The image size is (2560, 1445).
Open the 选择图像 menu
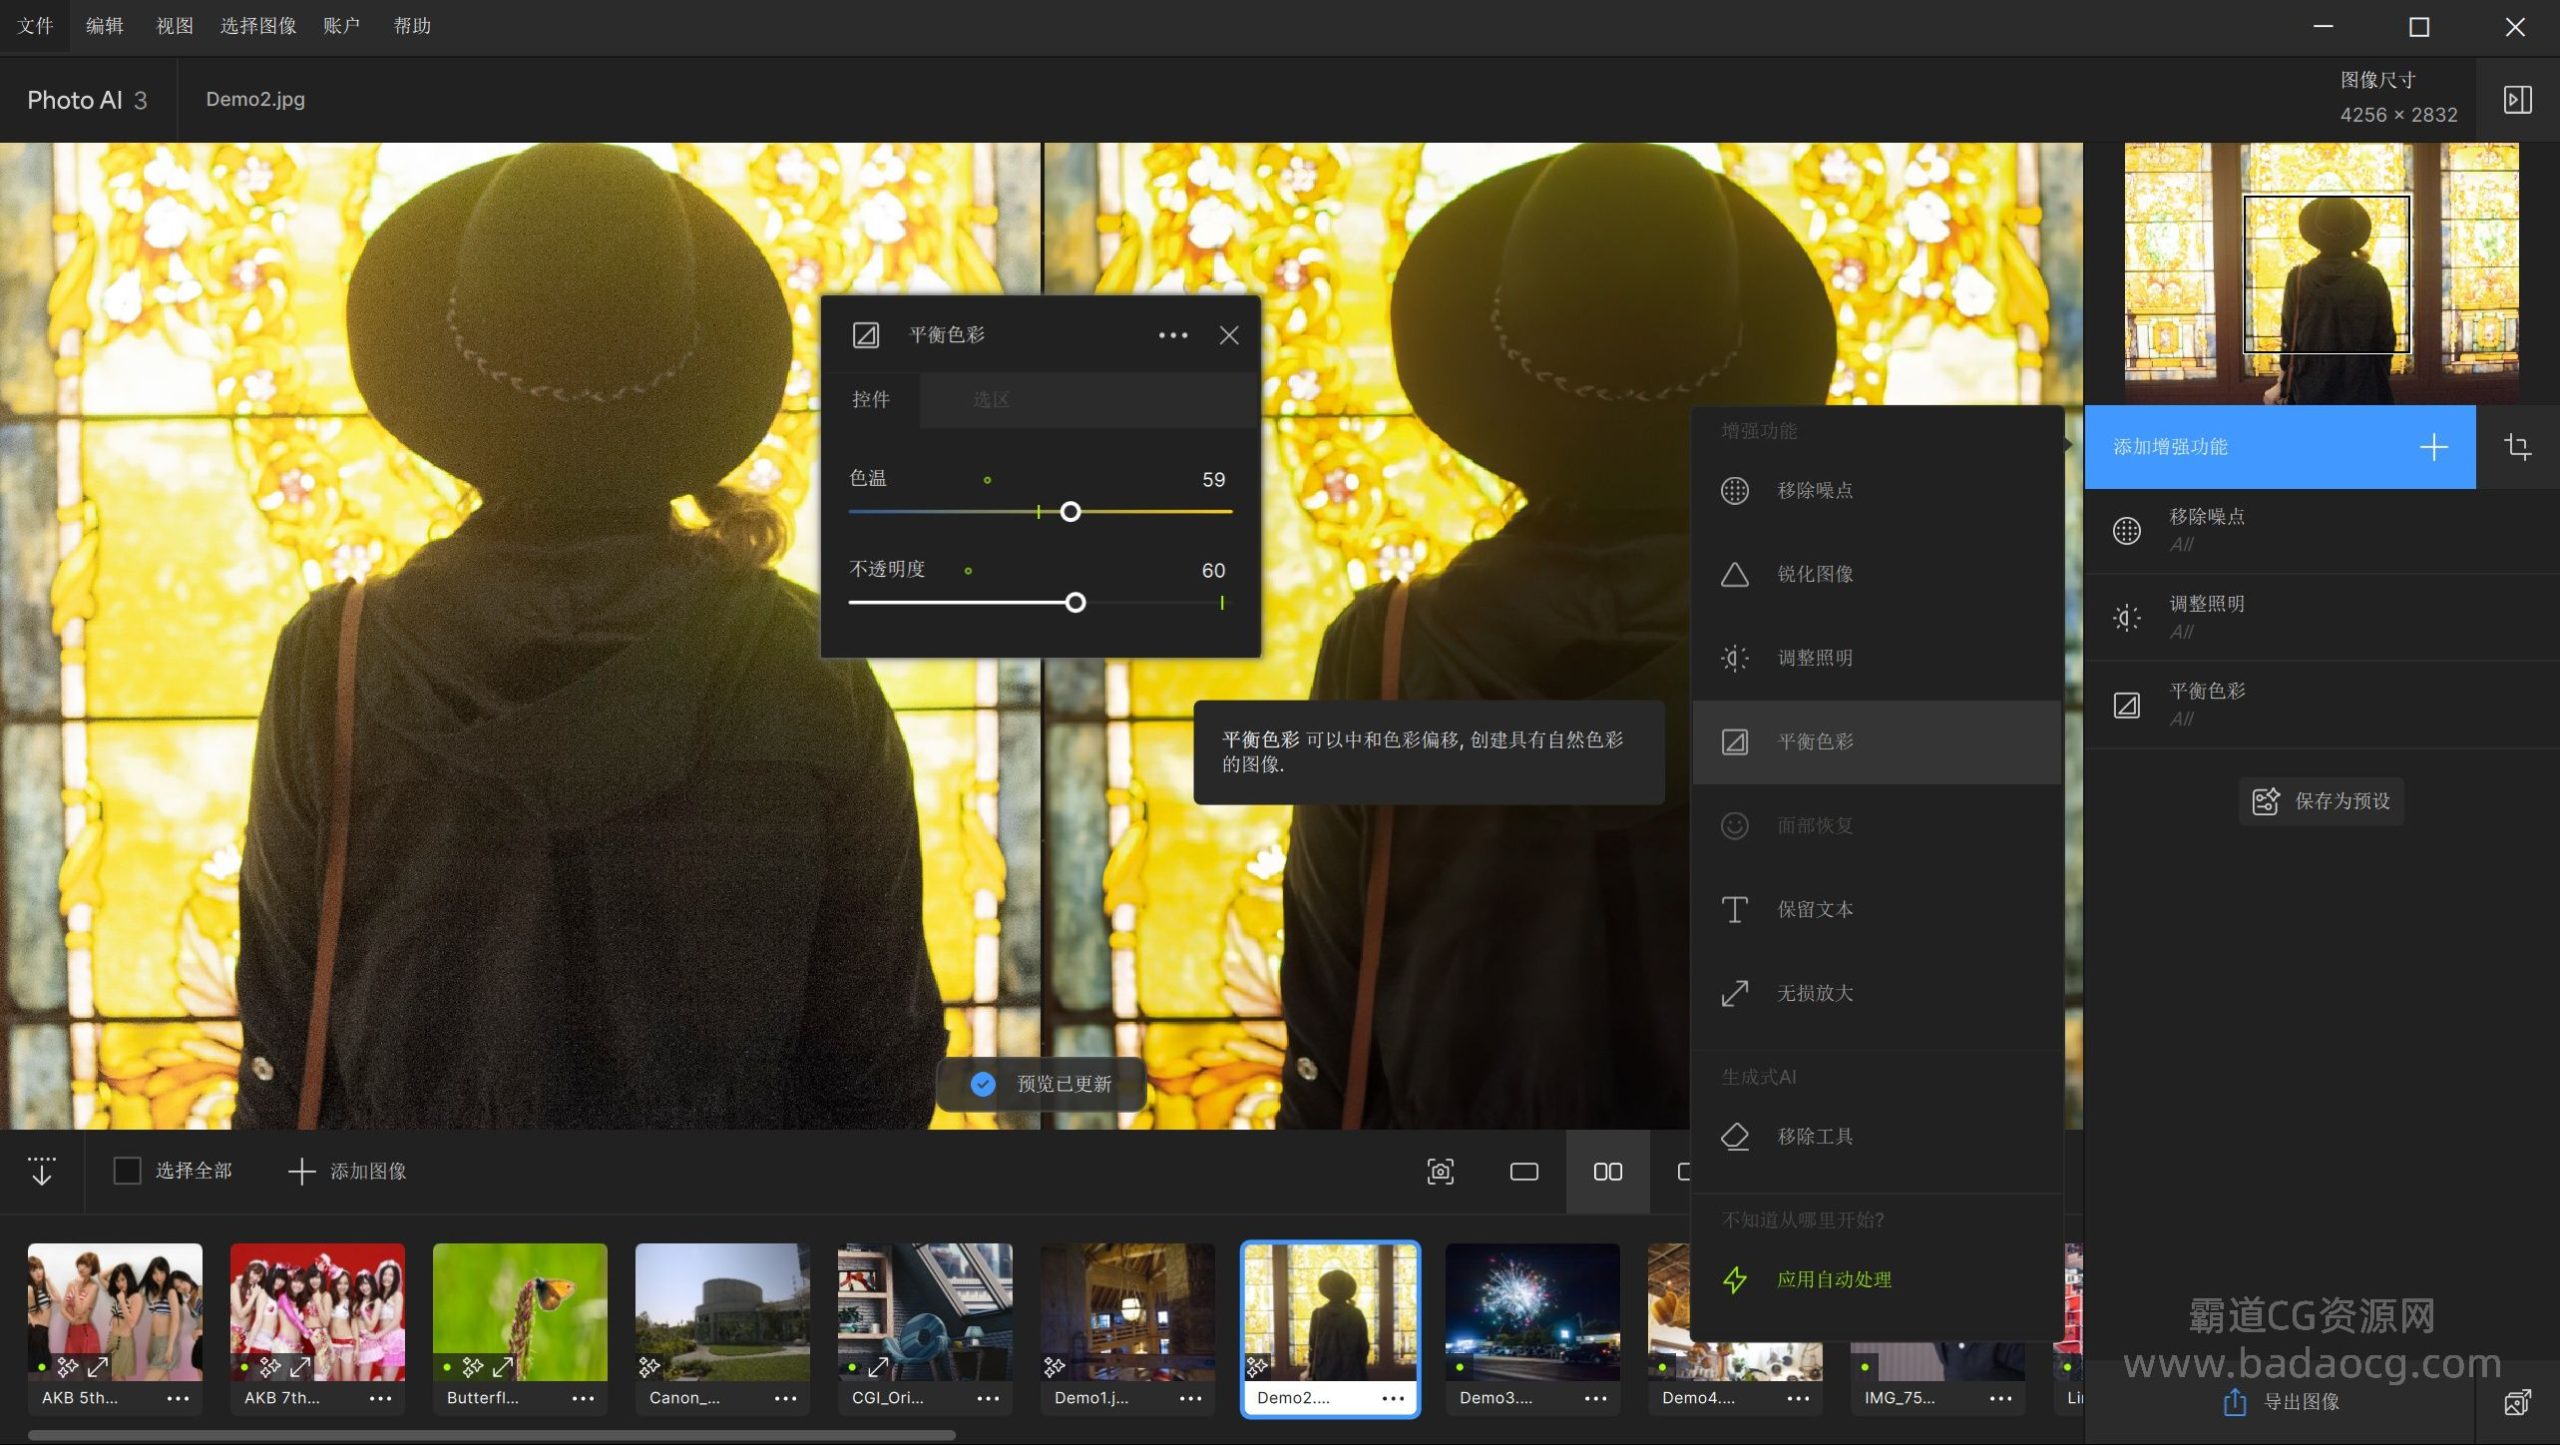[258, 26]
